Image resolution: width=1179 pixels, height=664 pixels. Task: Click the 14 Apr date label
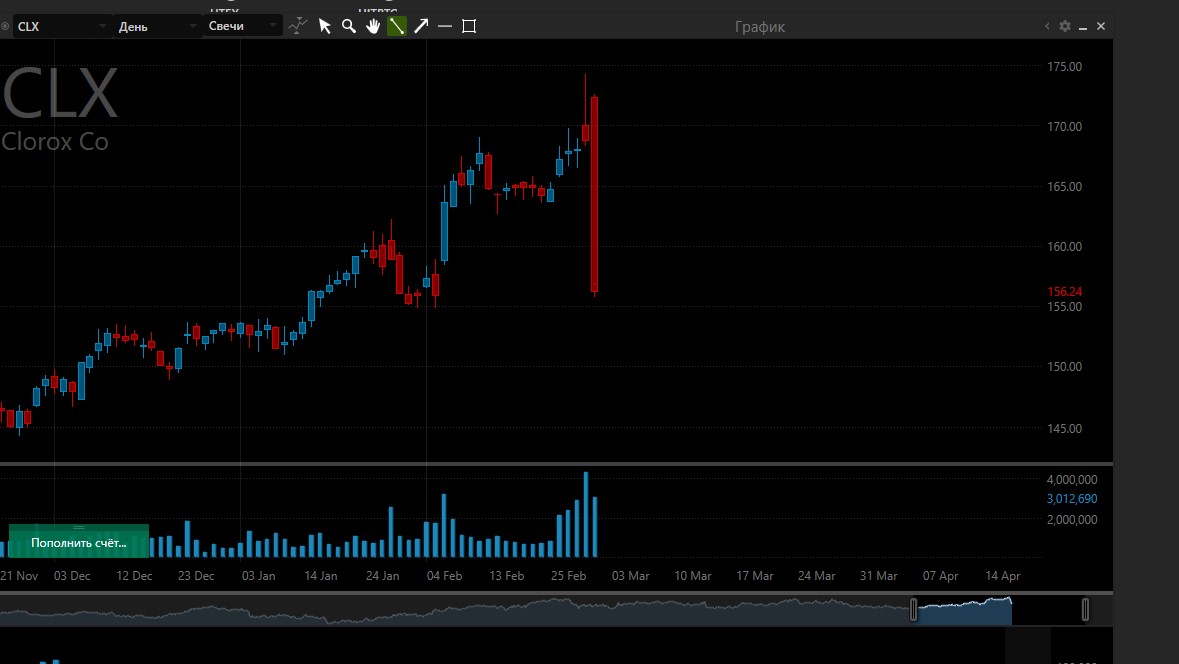[x=1002, y=576]
